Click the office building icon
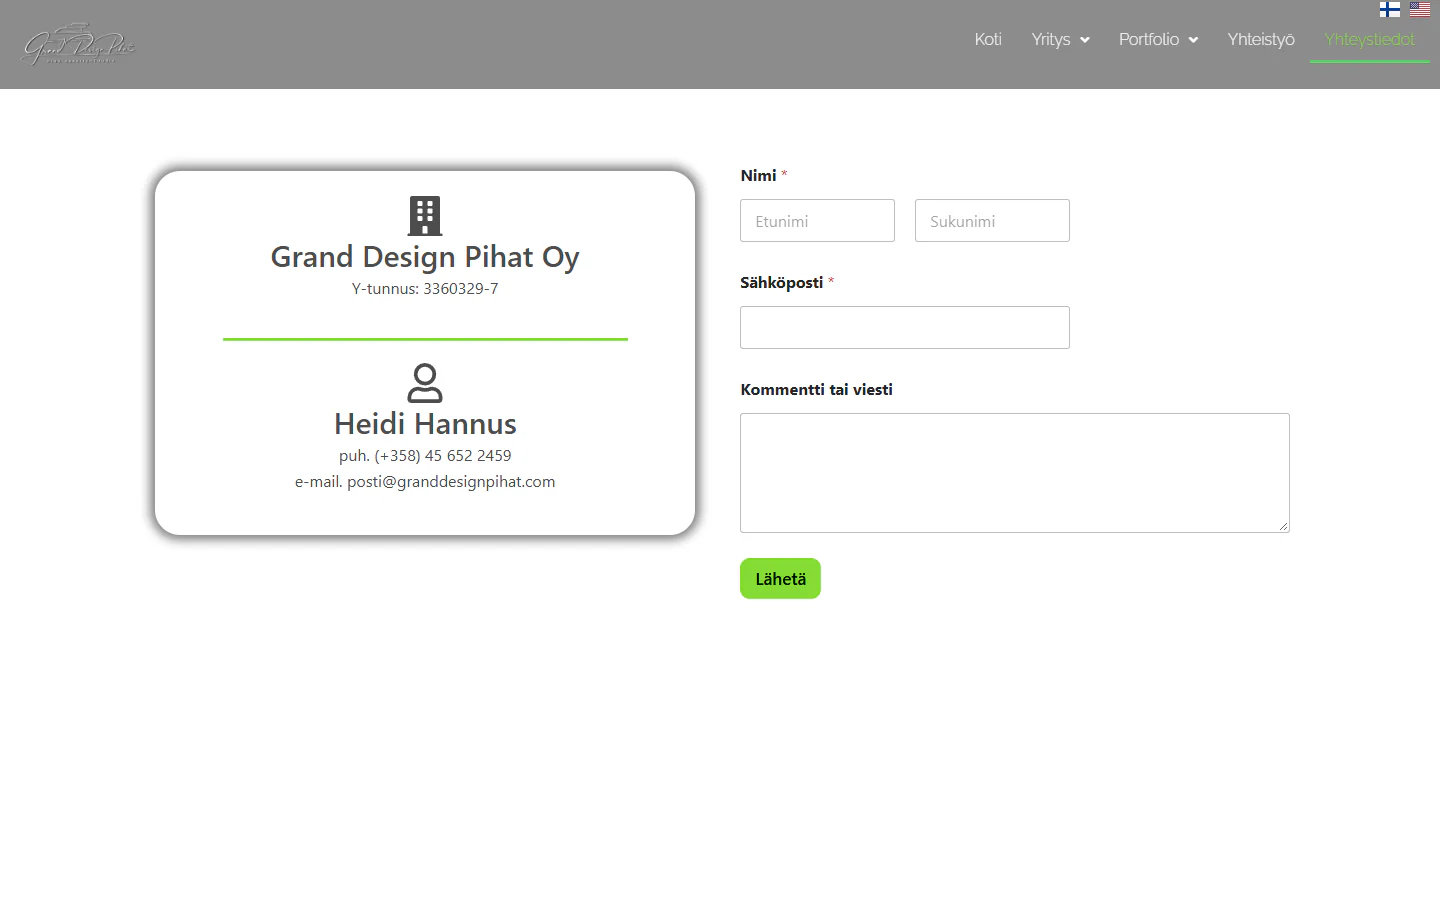This screenshot has width=1440, height=900. point(425,216)
